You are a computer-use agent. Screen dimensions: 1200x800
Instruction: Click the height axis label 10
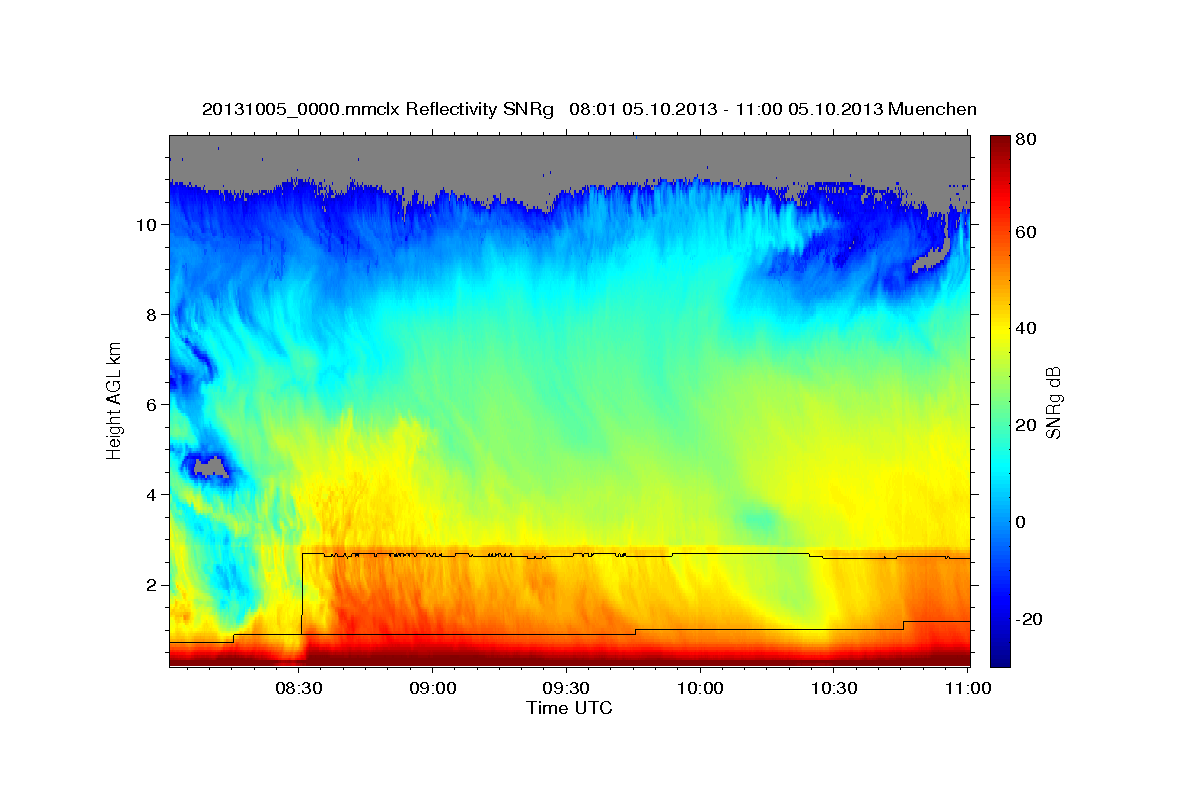[146, 225]
